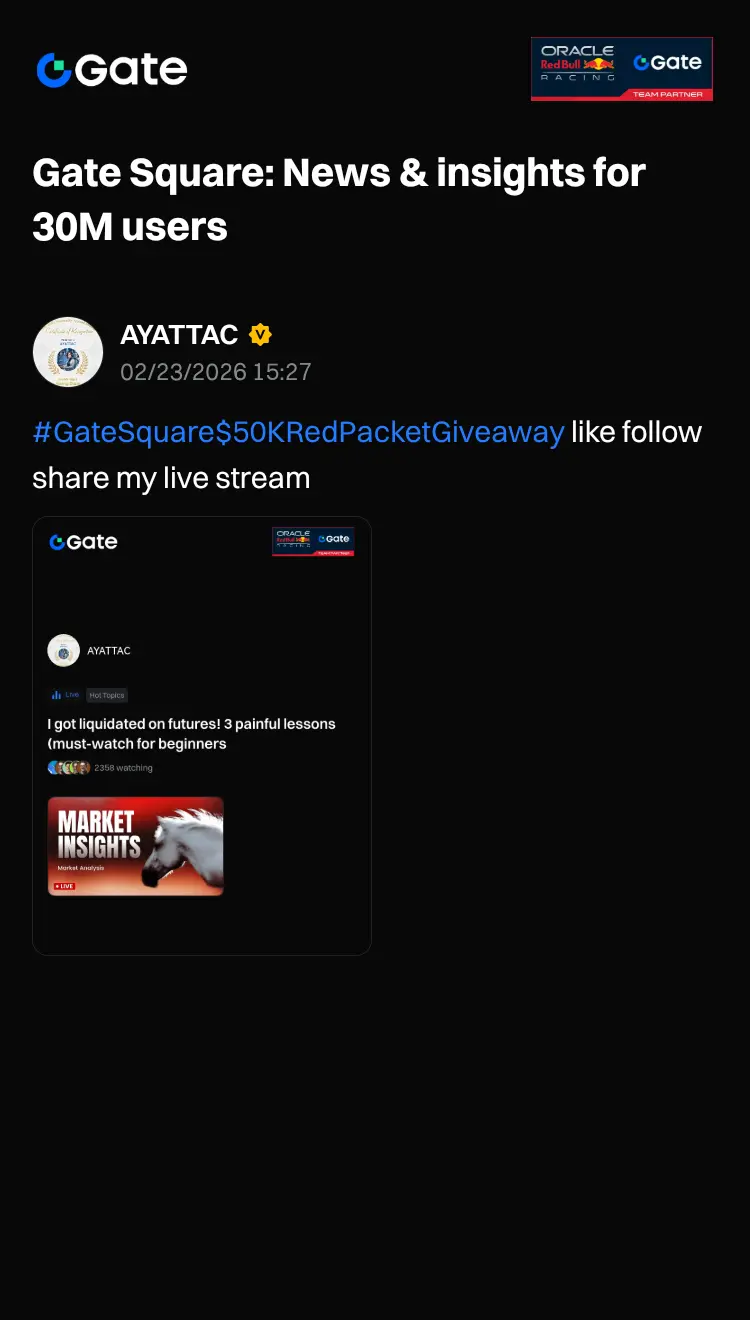
Task: Click the Gate logo at the page top
Action: pos(112,70)
